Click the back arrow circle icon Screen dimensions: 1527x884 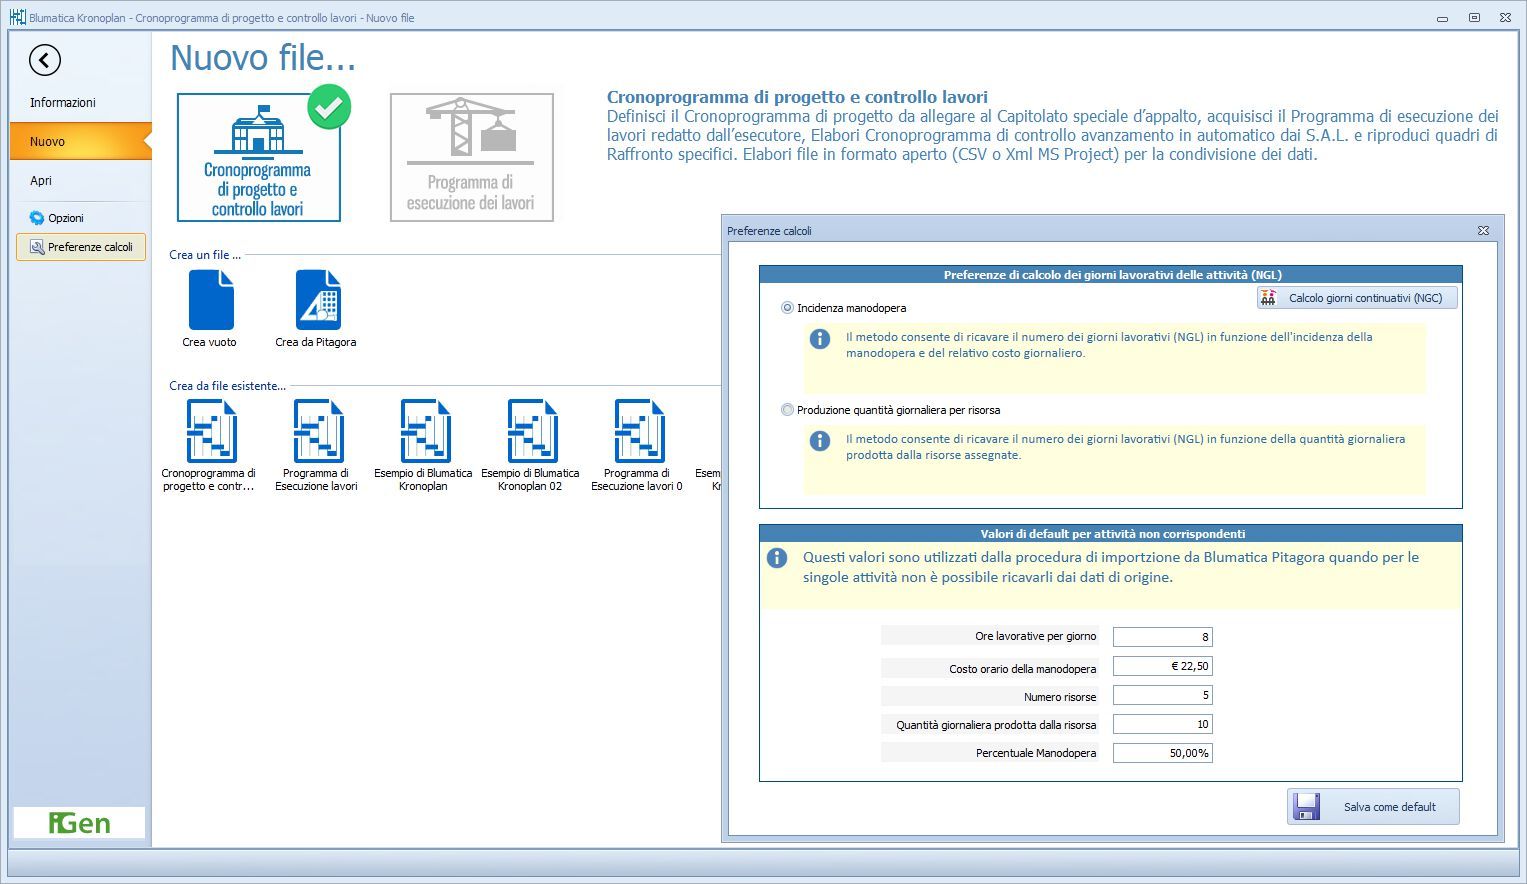45,60
